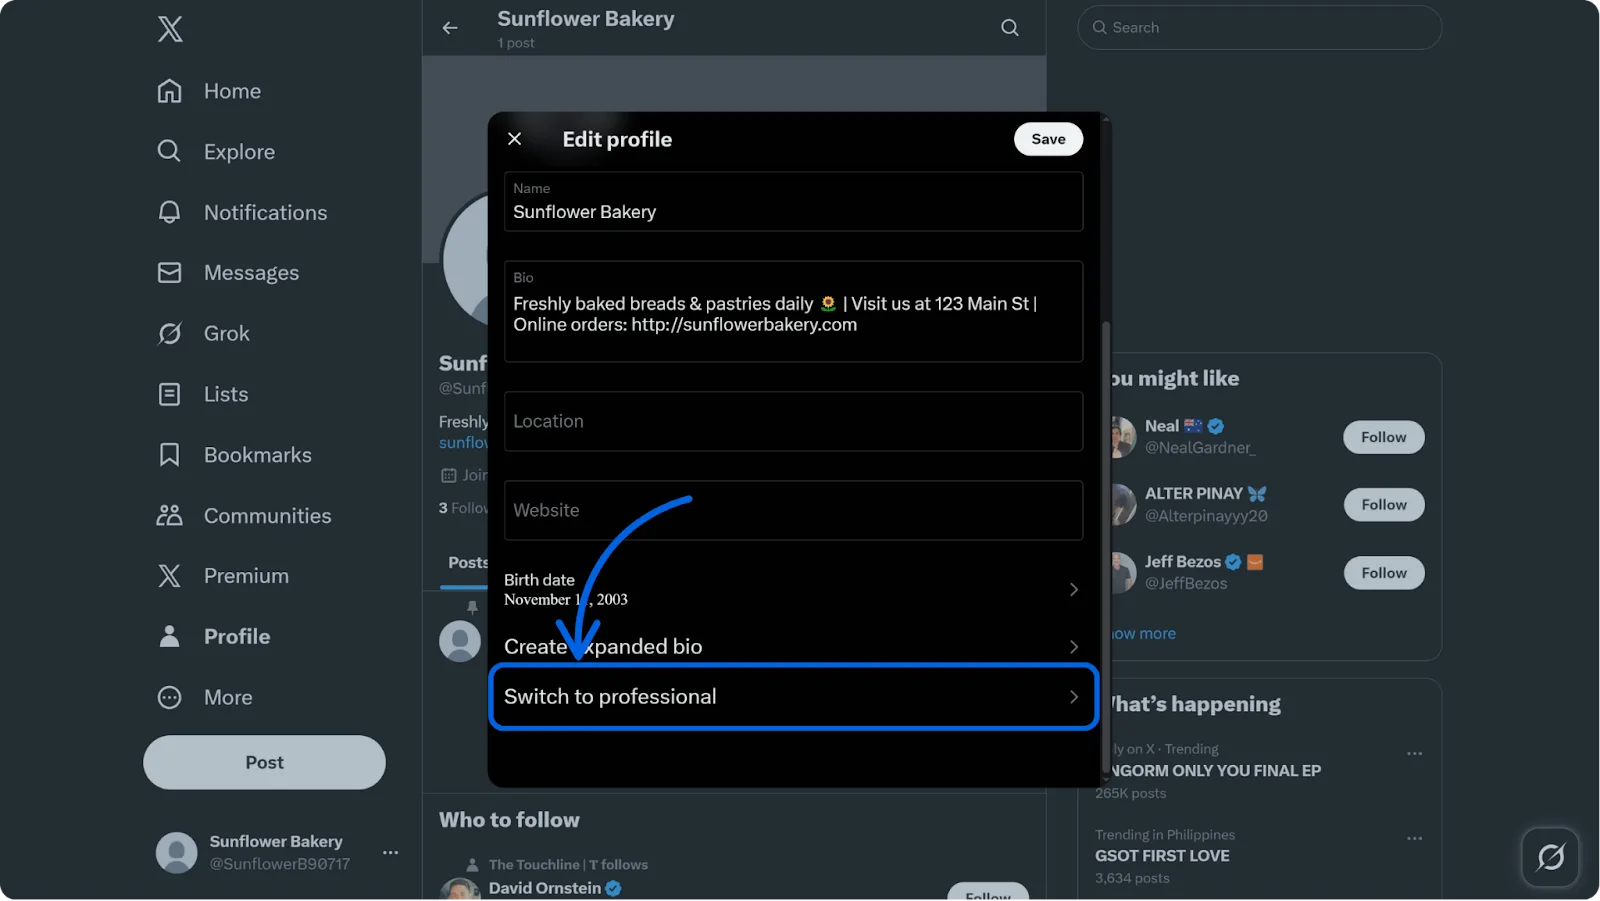Open the Lists icon
Screen dimensions: 1600x901
pos(170,394)
